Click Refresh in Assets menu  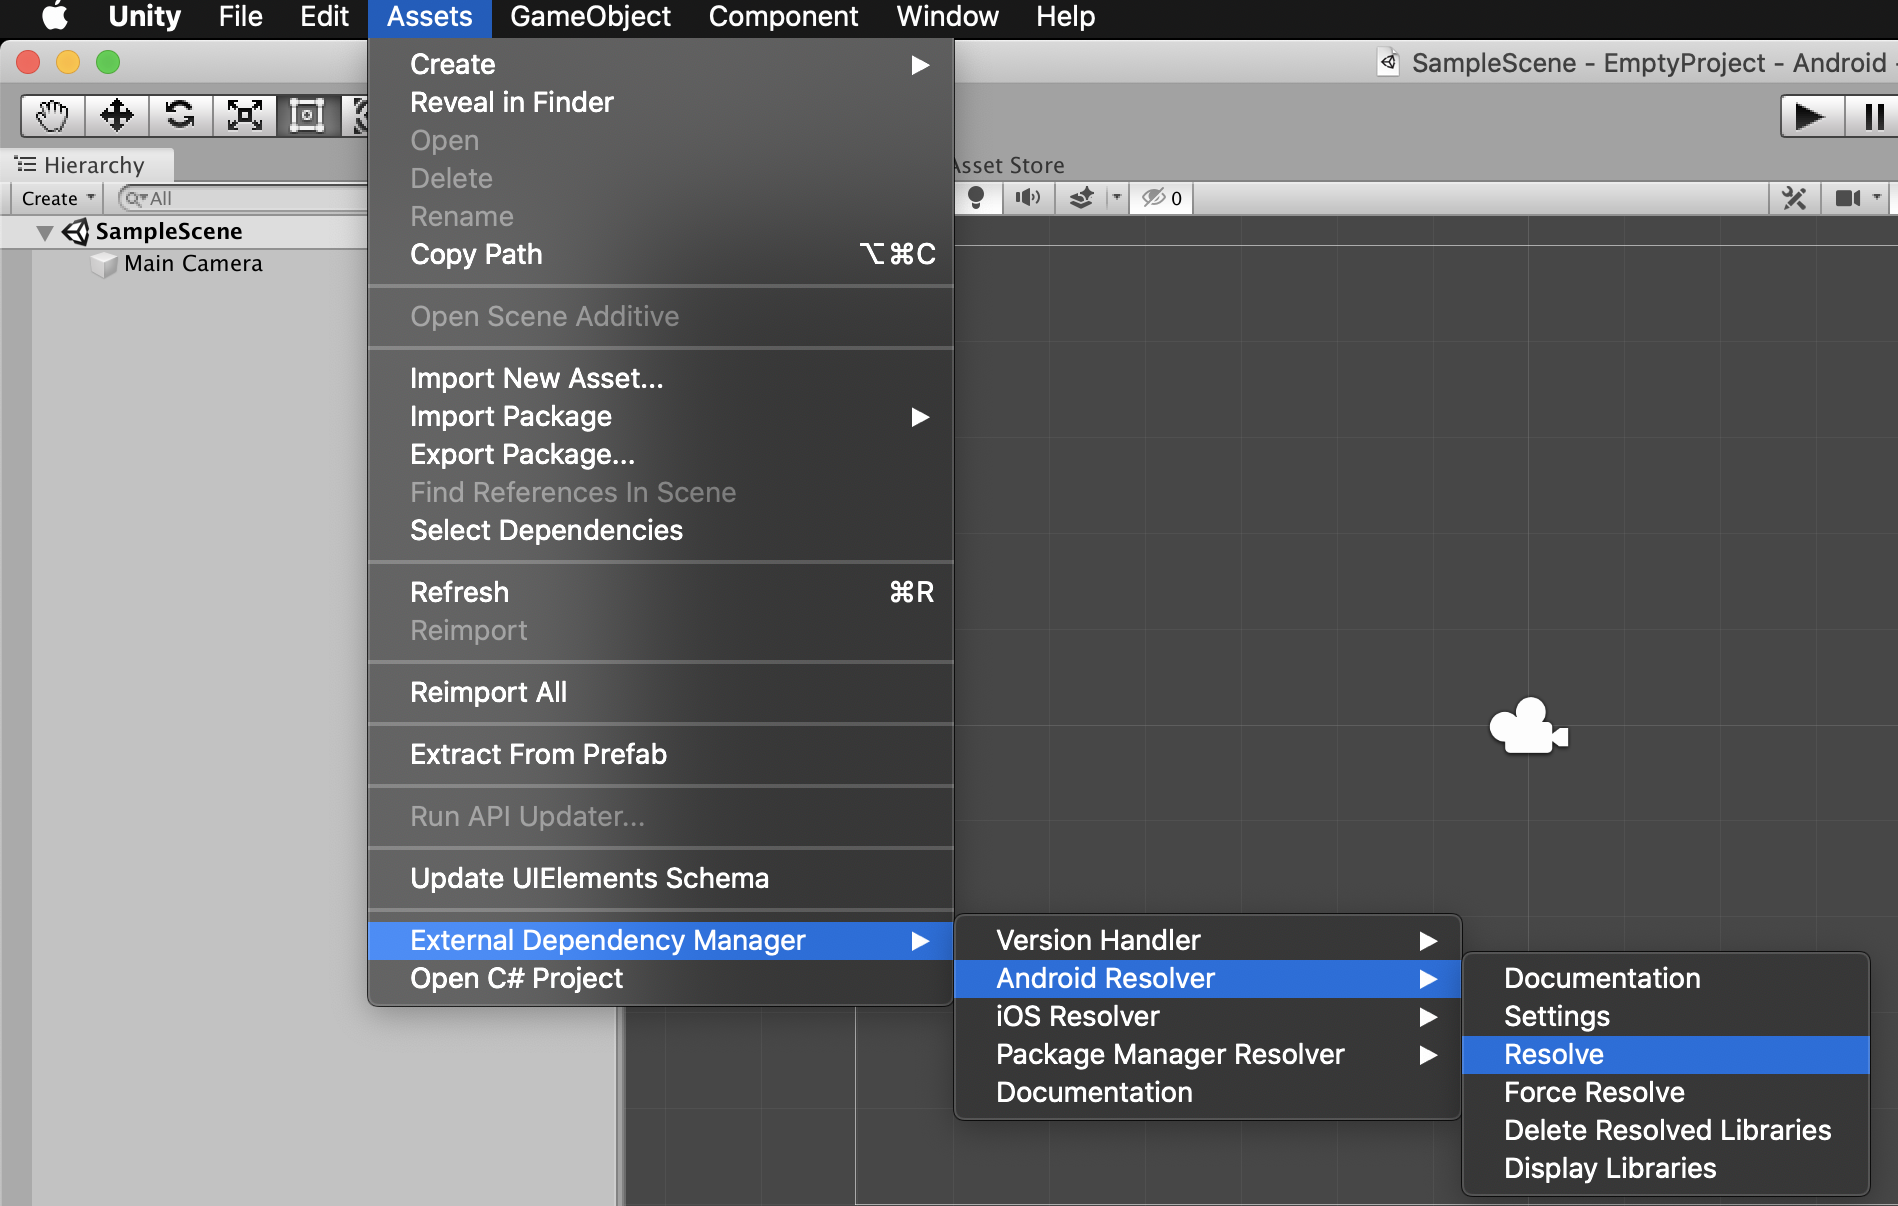(660, 592)
